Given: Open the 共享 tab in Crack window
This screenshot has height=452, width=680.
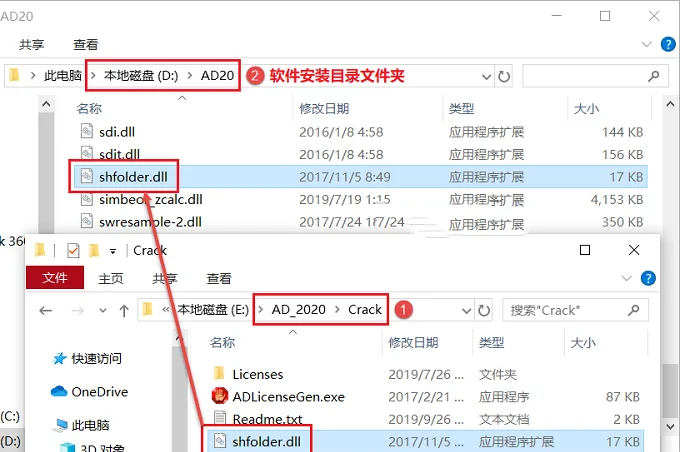Looking at the screenshot, I should point(165,278).
